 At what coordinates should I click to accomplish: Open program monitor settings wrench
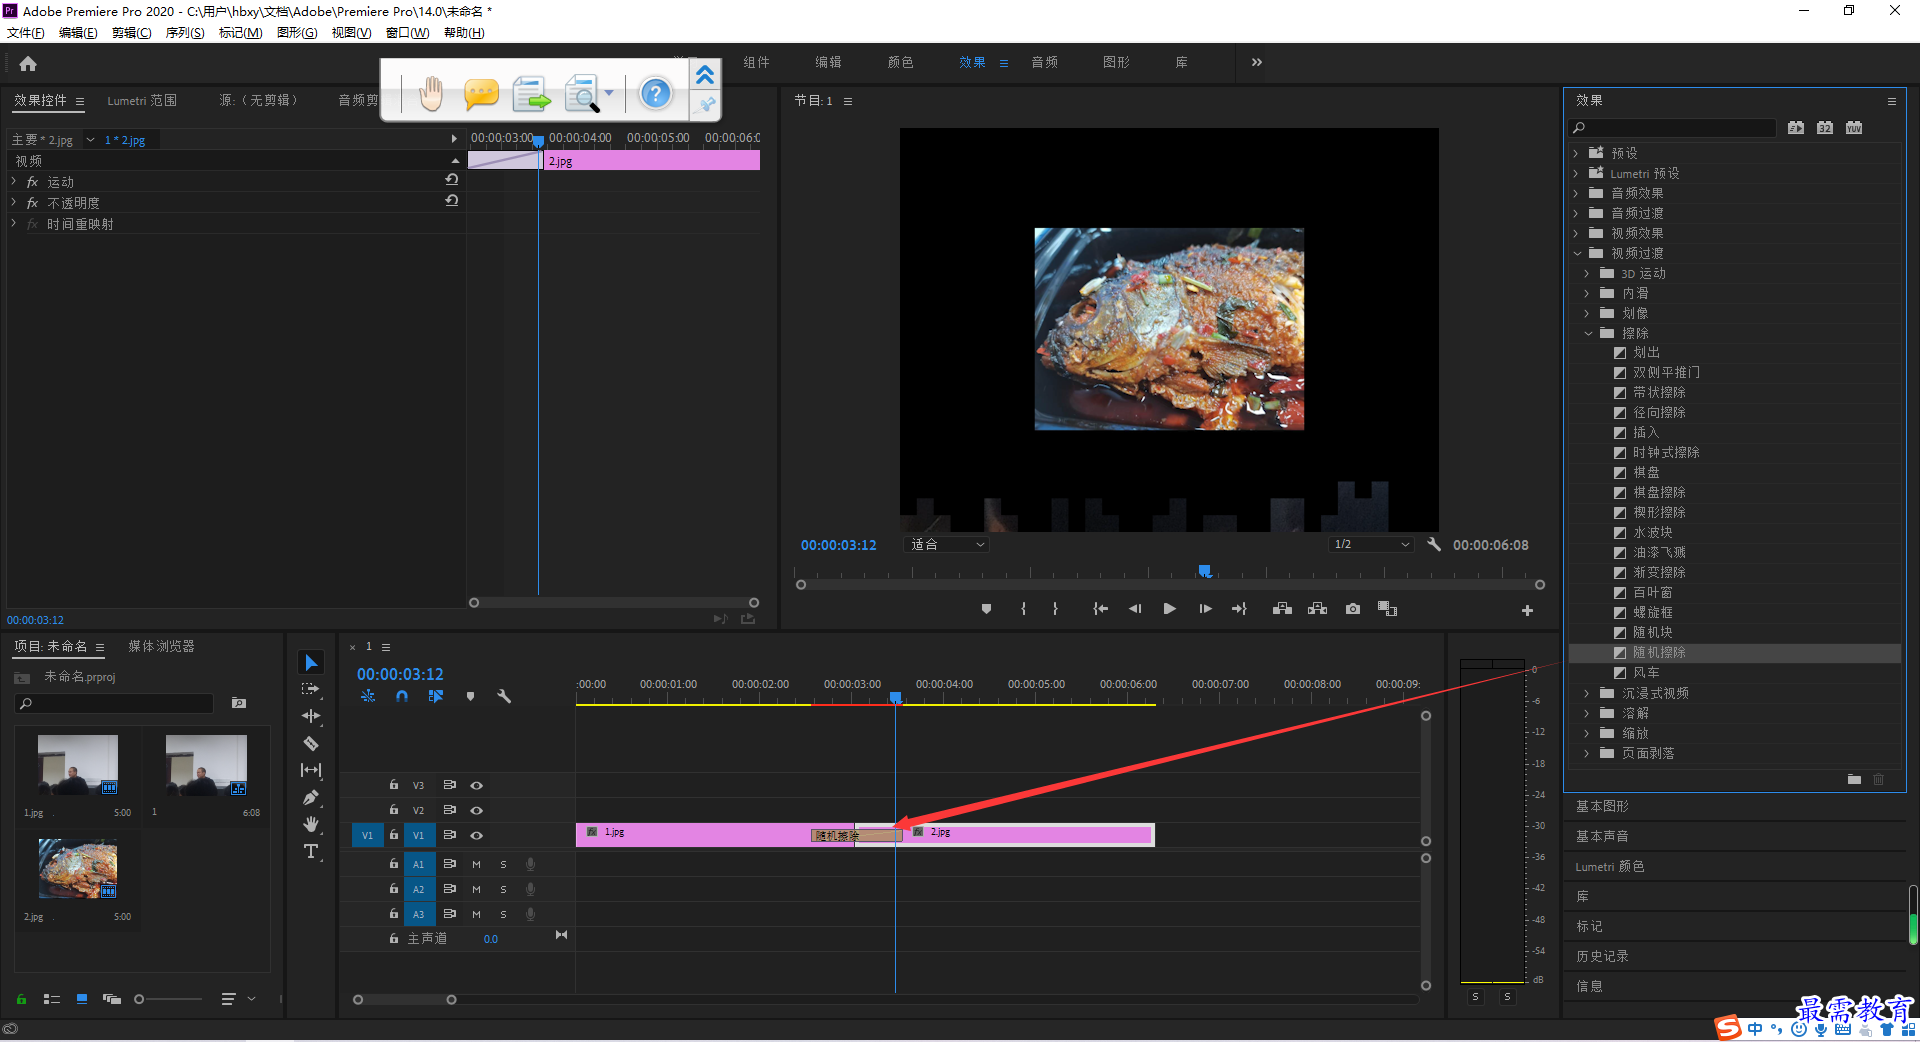1434,544
